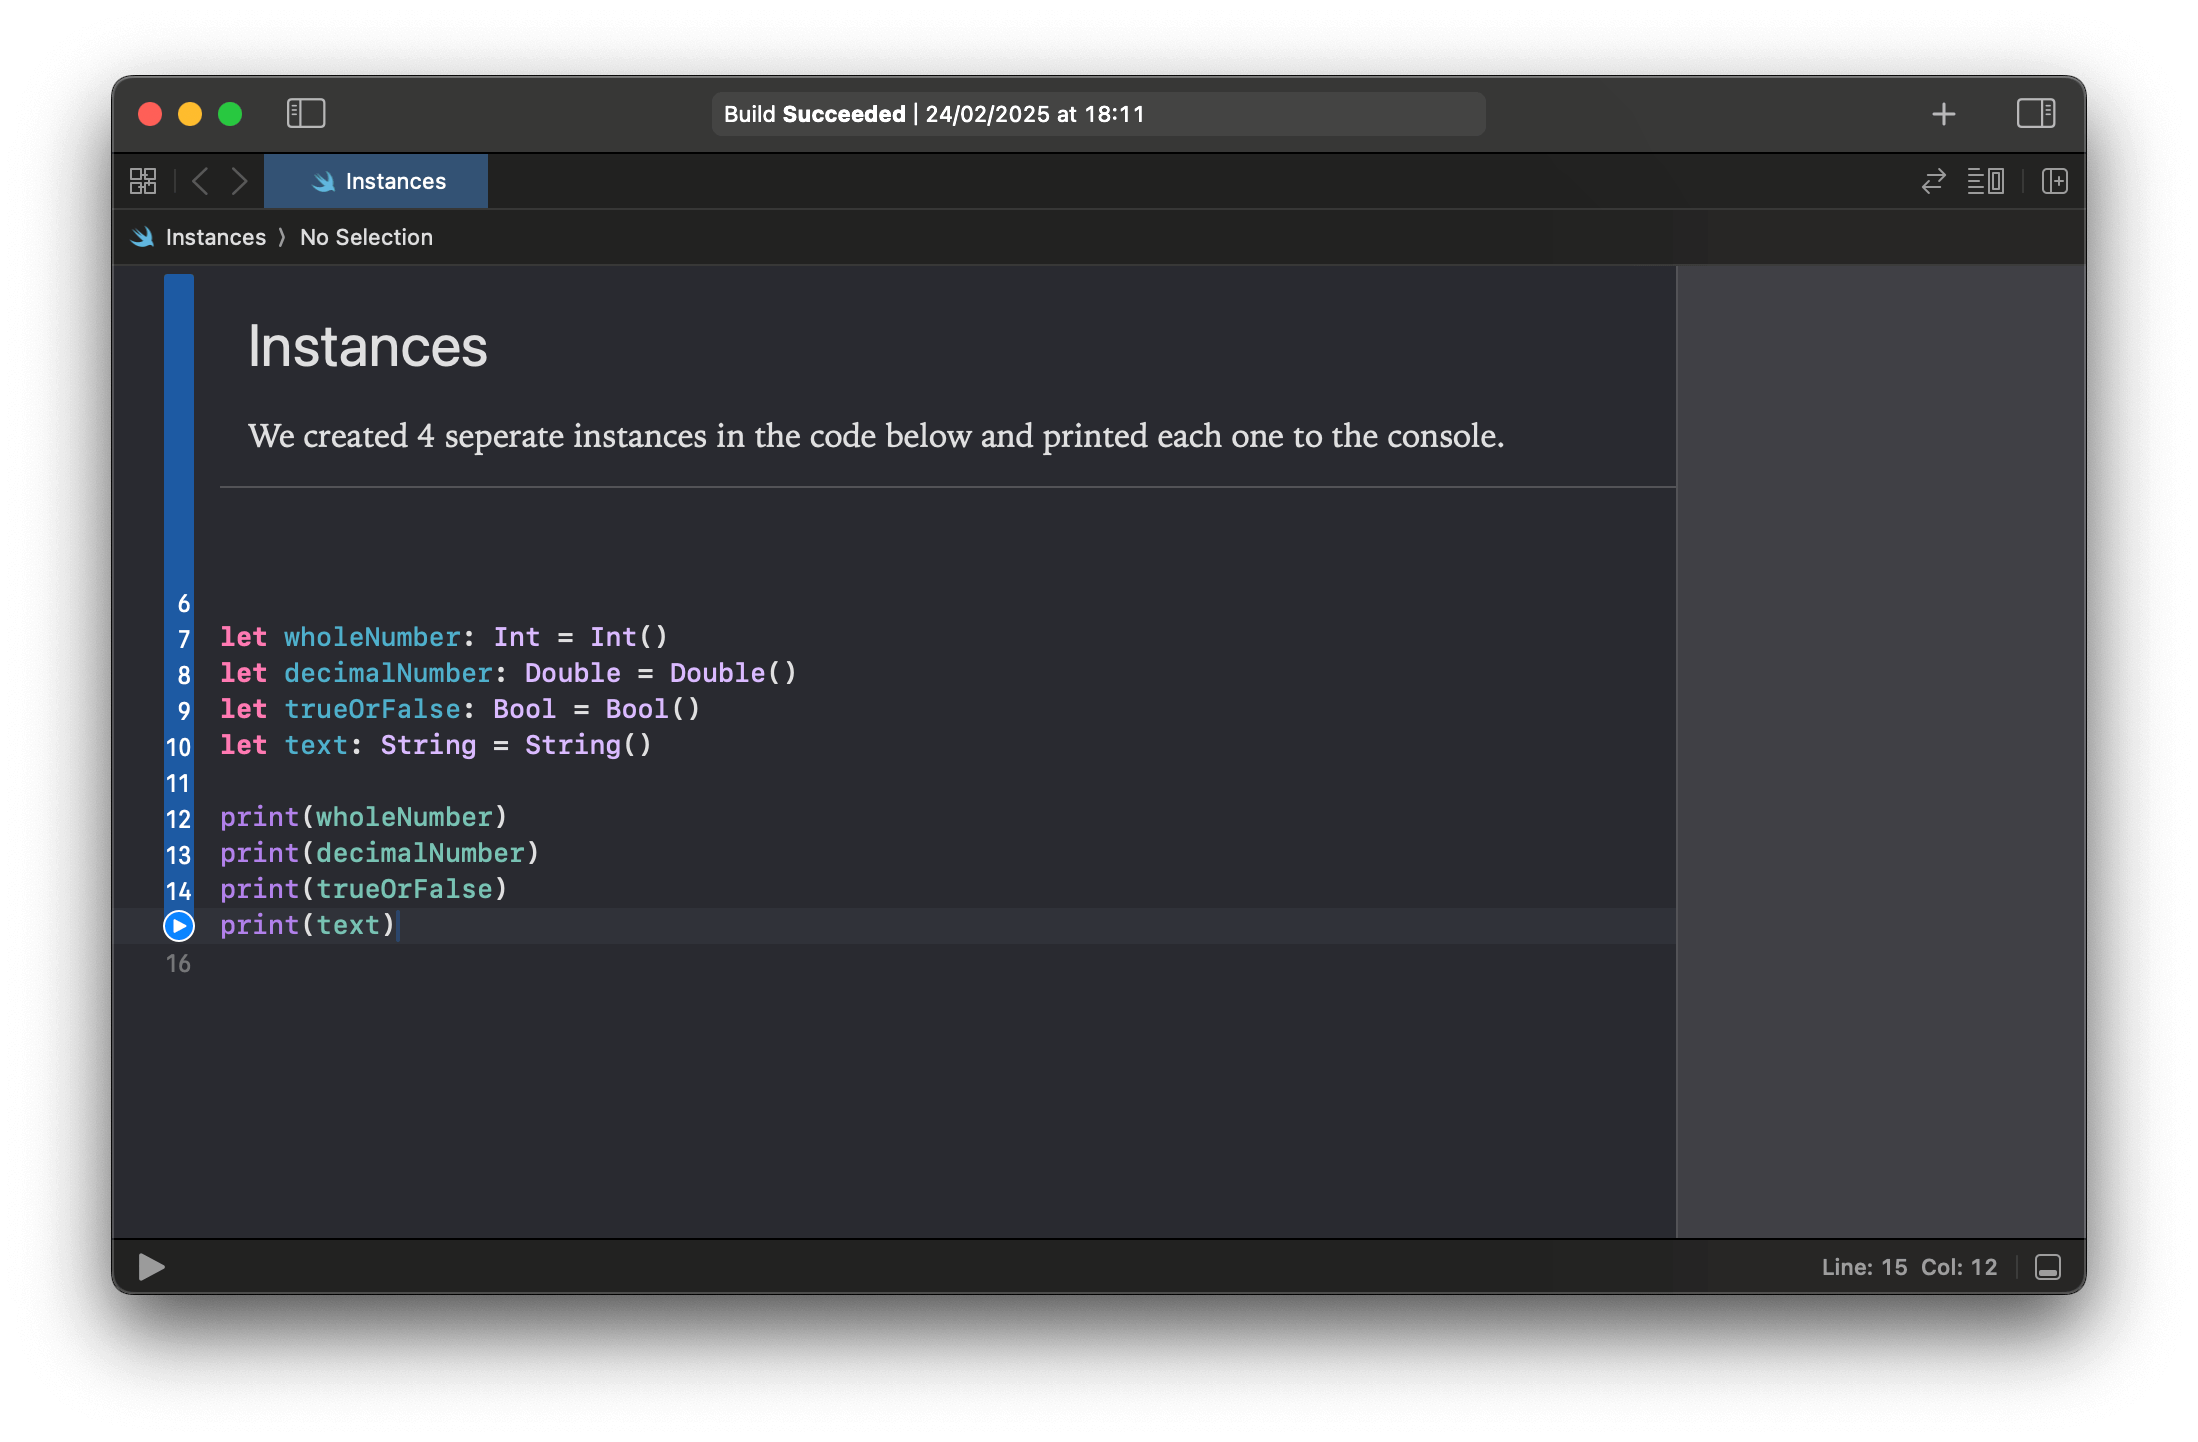Toggle the navigator sidebar panel
2198x1442 pixels.
[x=306, y=113]
